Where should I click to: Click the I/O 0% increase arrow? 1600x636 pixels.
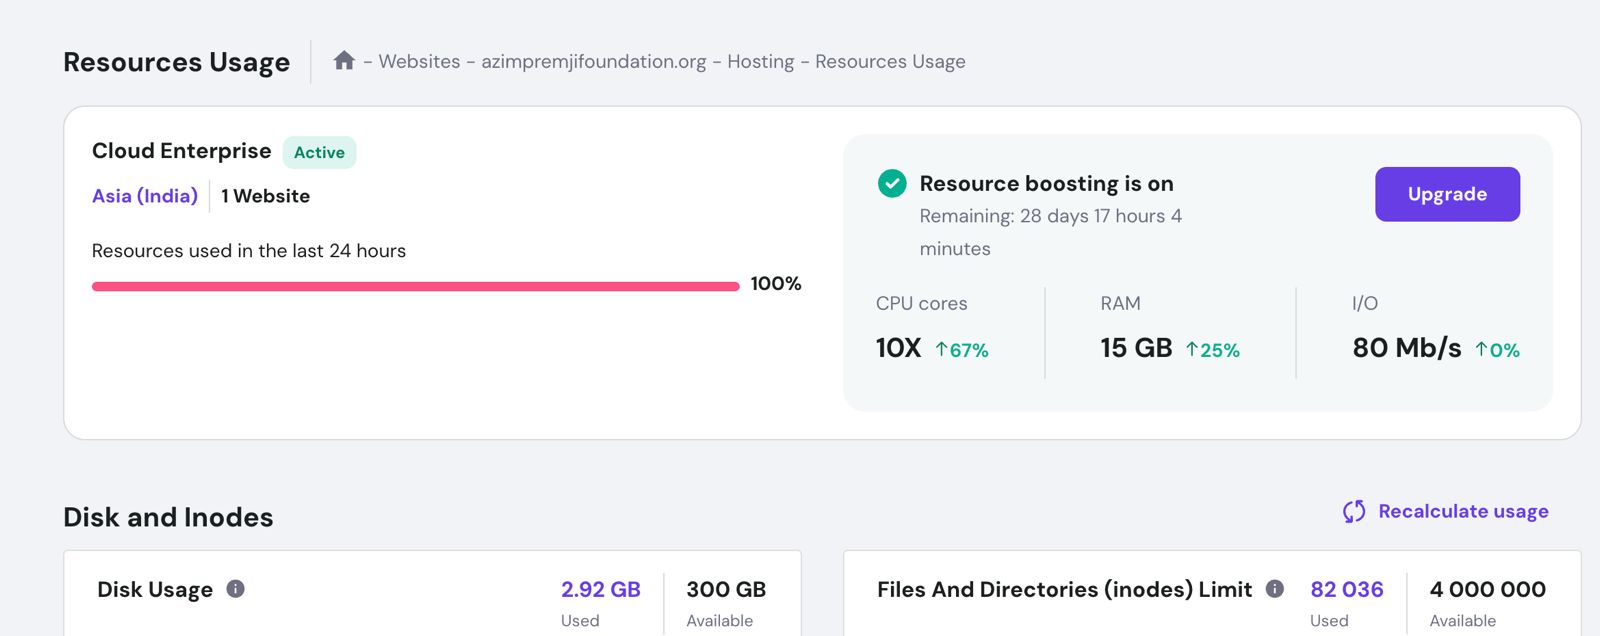point(1481,349)
